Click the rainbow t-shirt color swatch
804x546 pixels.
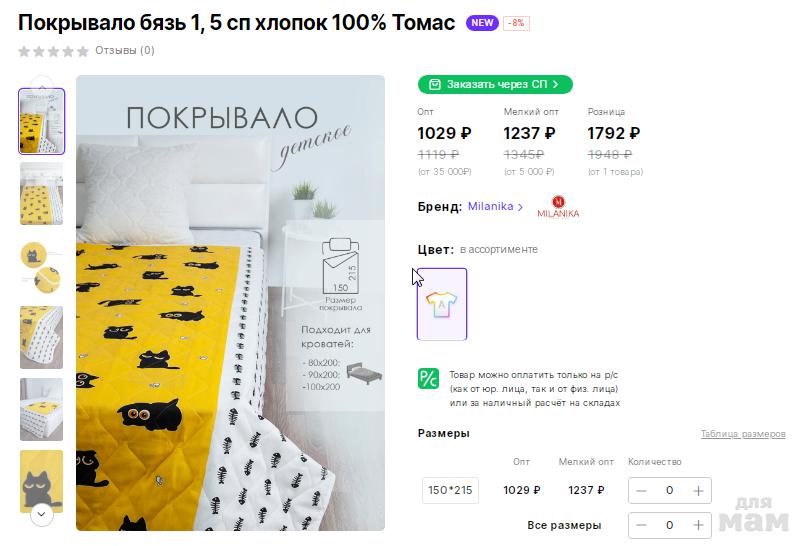pyautogui.click(x=441, y=304)
